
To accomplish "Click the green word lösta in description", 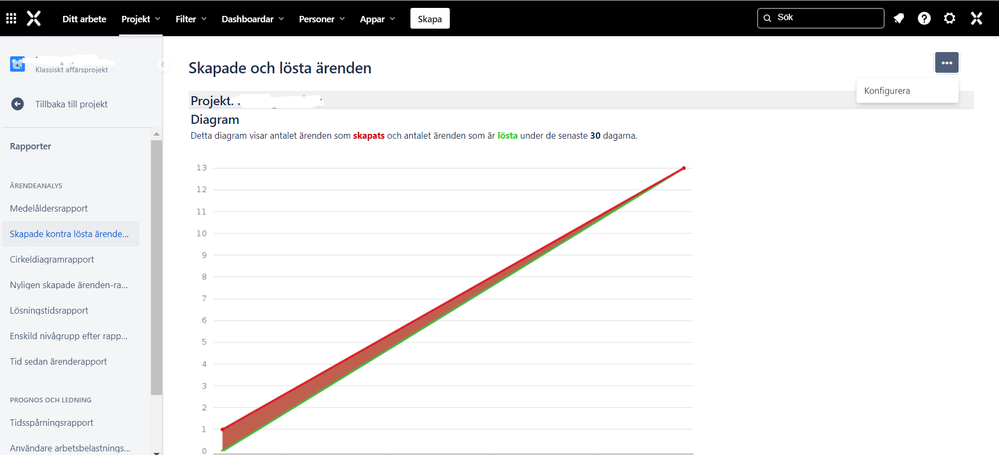I will 507,136.
